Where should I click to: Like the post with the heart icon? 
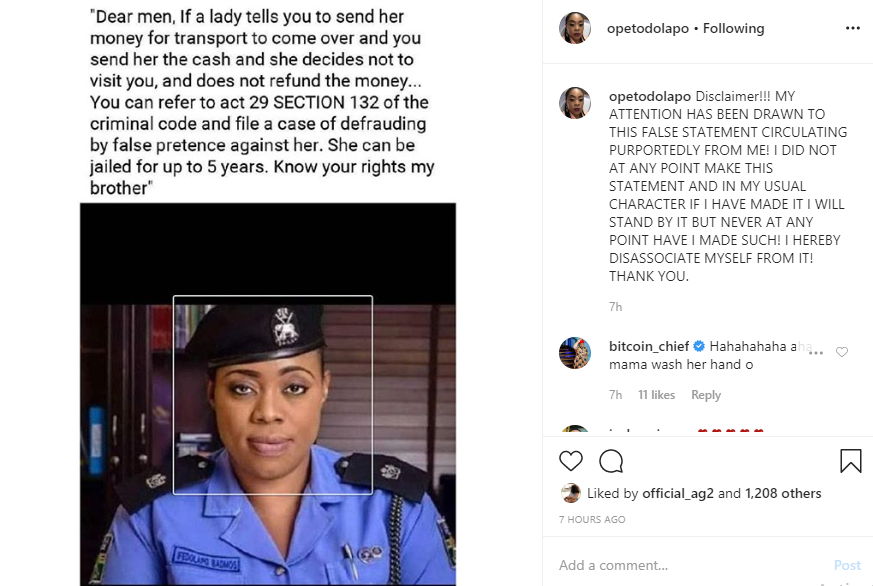(x=571, y=461)
